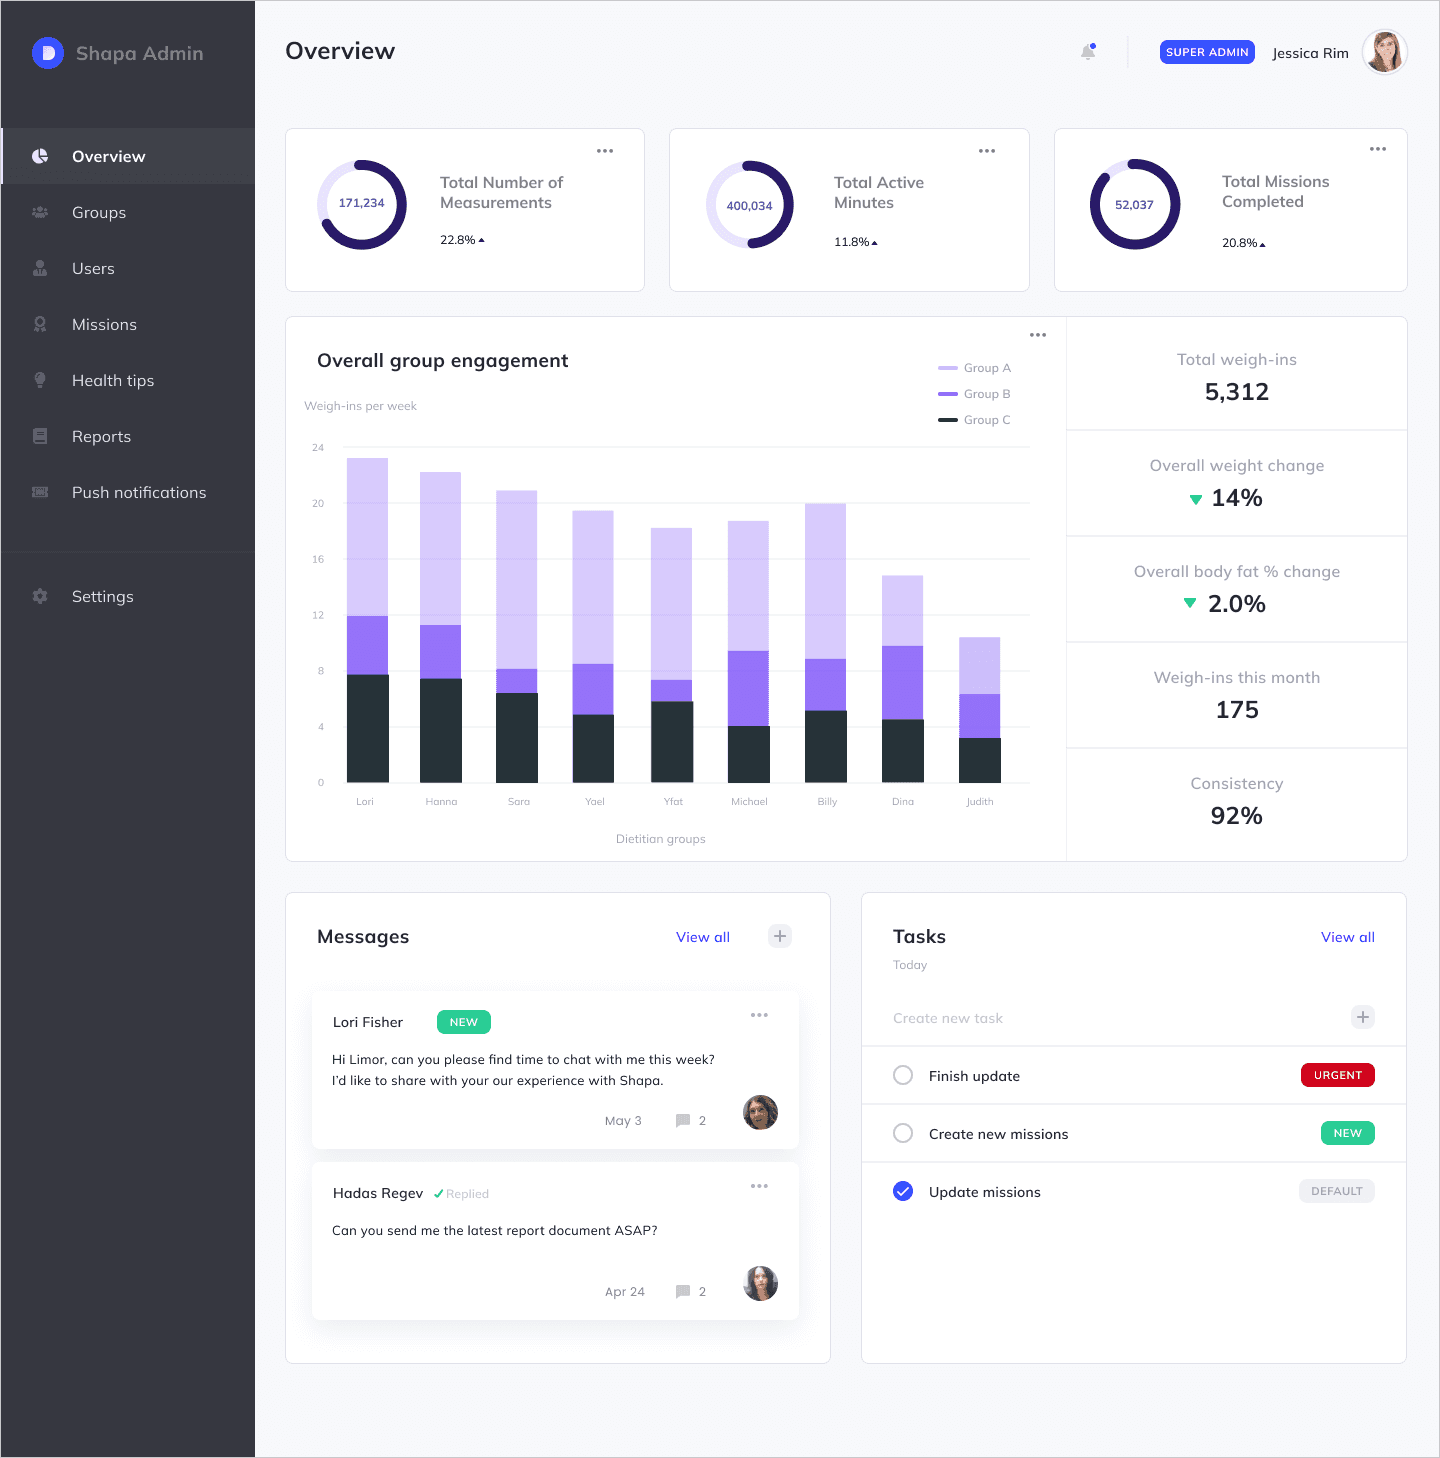Image resolution: width=1440 pixels, height=1458 pixels.
Task: Click View all in the Tasks panel
Action: 1348,937
